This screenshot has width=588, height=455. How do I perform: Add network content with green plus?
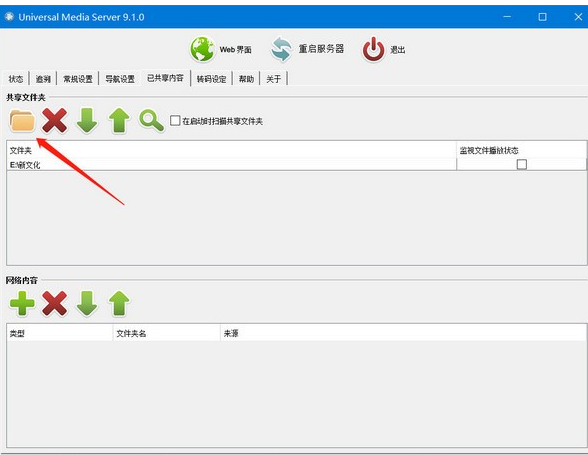pos(22,303)
